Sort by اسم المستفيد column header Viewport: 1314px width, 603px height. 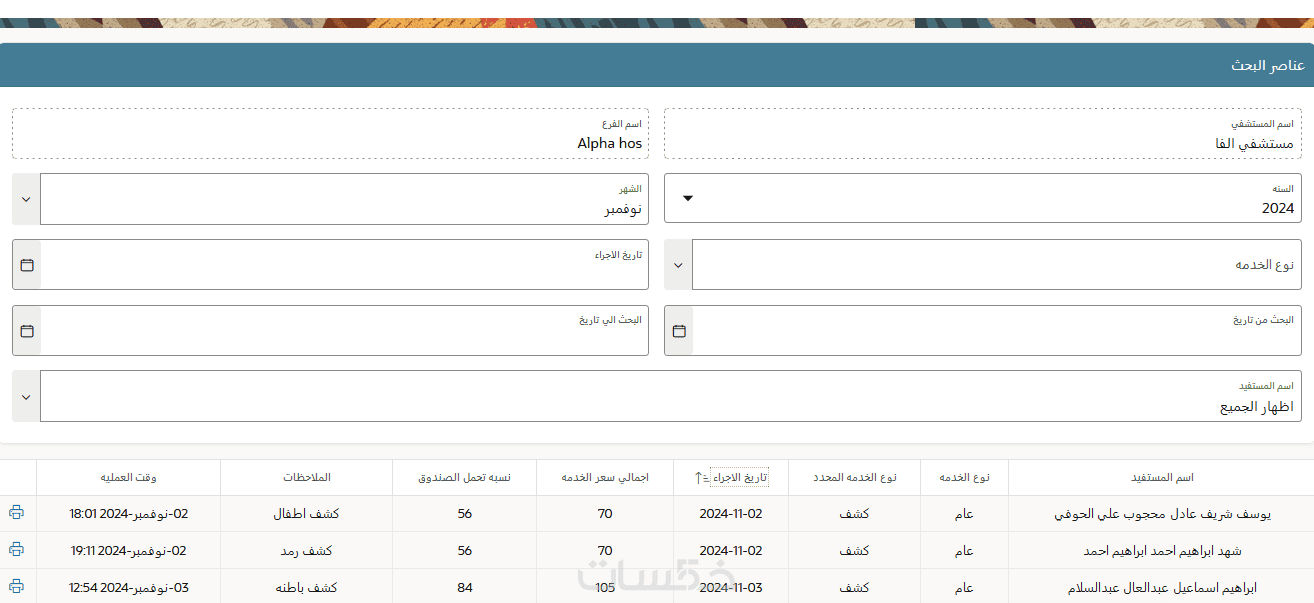pos(1162,478)
